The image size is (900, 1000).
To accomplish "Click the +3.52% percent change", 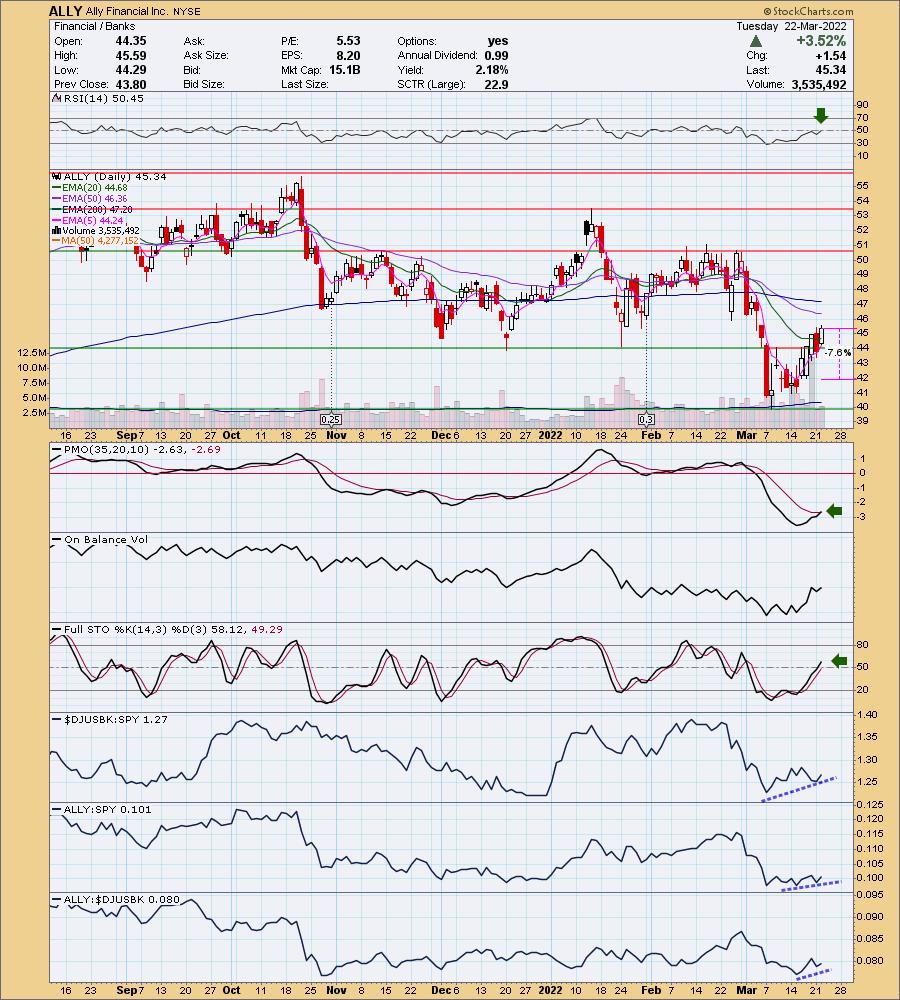I will pyautogui.click(x=821, y=41).
